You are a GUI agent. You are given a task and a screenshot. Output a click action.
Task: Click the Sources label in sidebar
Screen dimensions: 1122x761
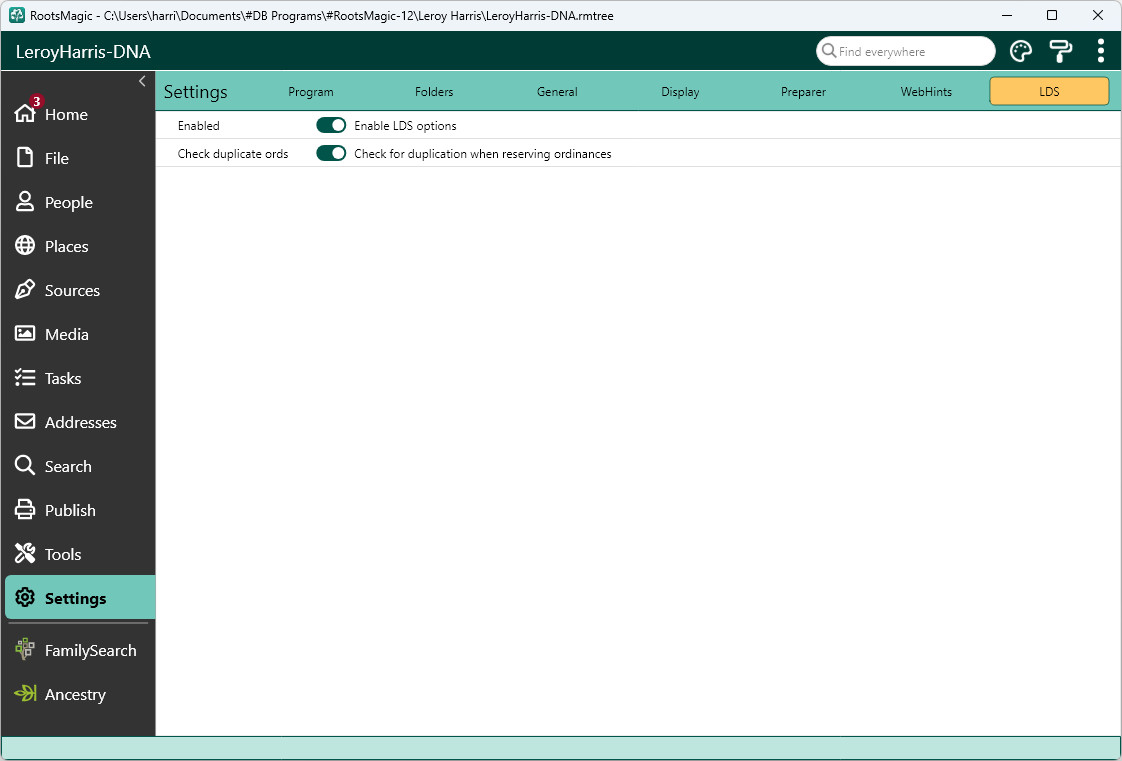tap(72, 290)
